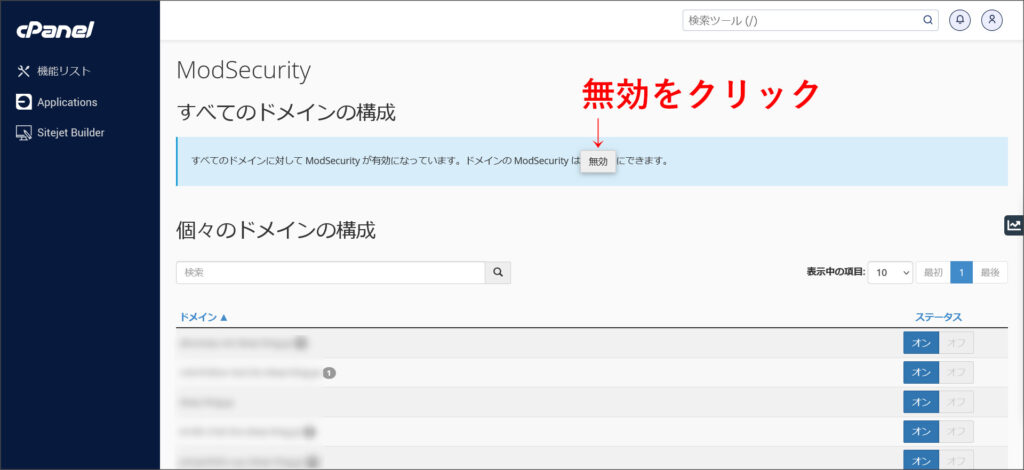Click the 表示中の項目 label

pyautogui.click(x=835, y=272)
